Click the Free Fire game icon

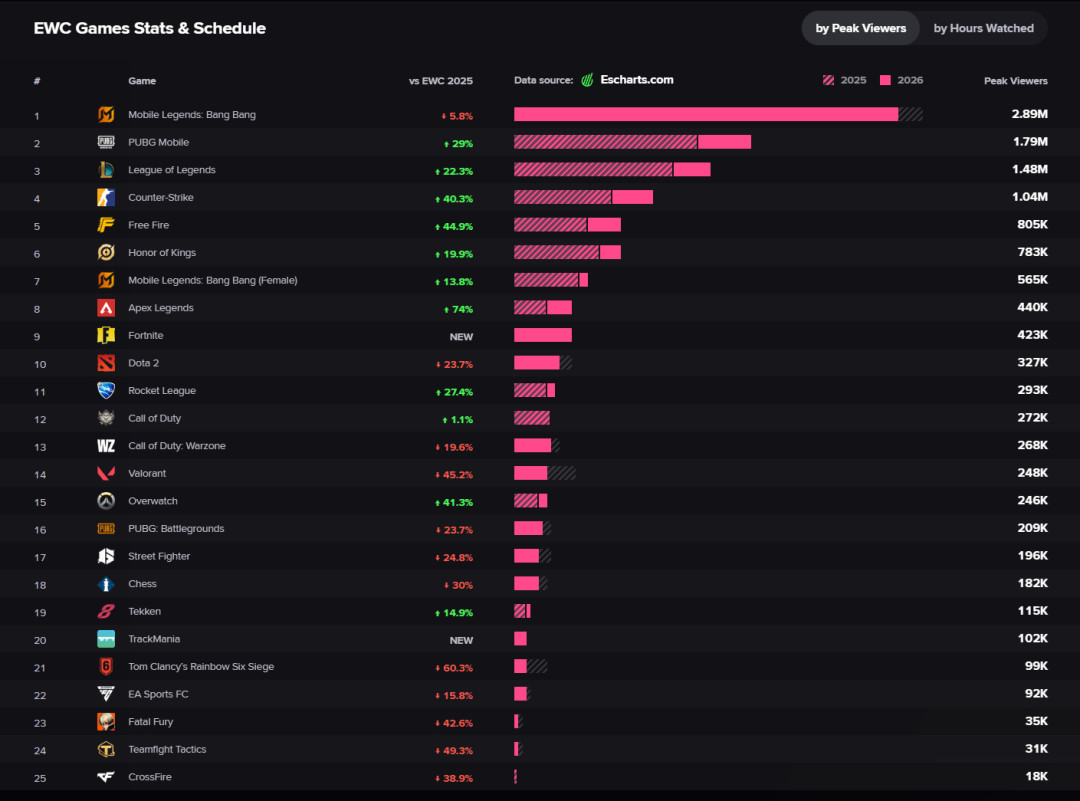(x=106, y=225)
